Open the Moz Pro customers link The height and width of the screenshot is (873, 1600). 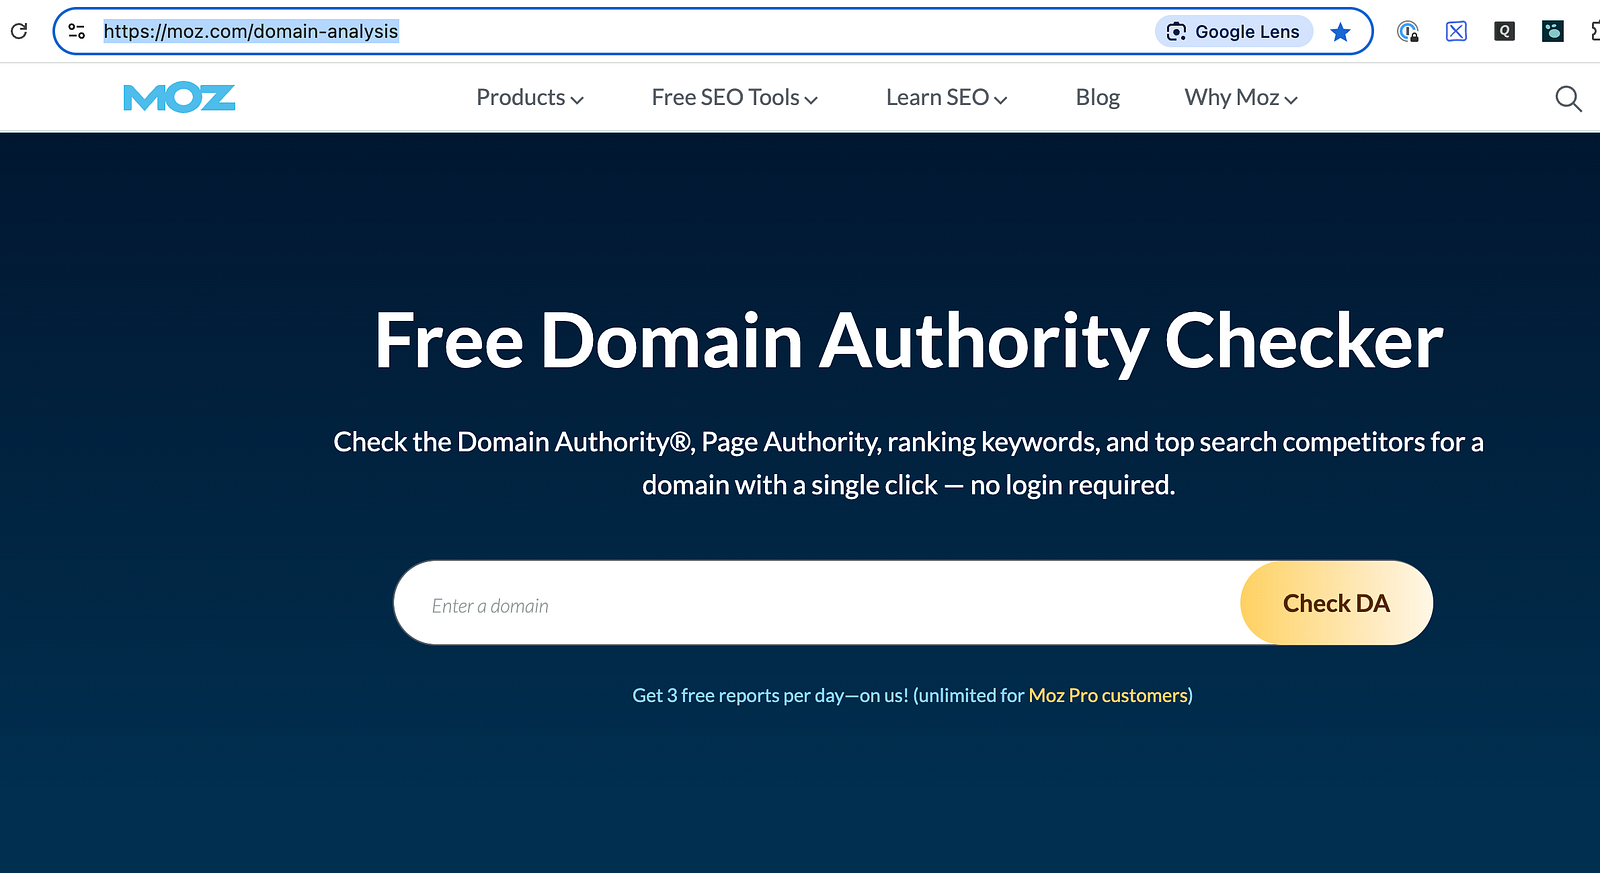coord(1108,695)
